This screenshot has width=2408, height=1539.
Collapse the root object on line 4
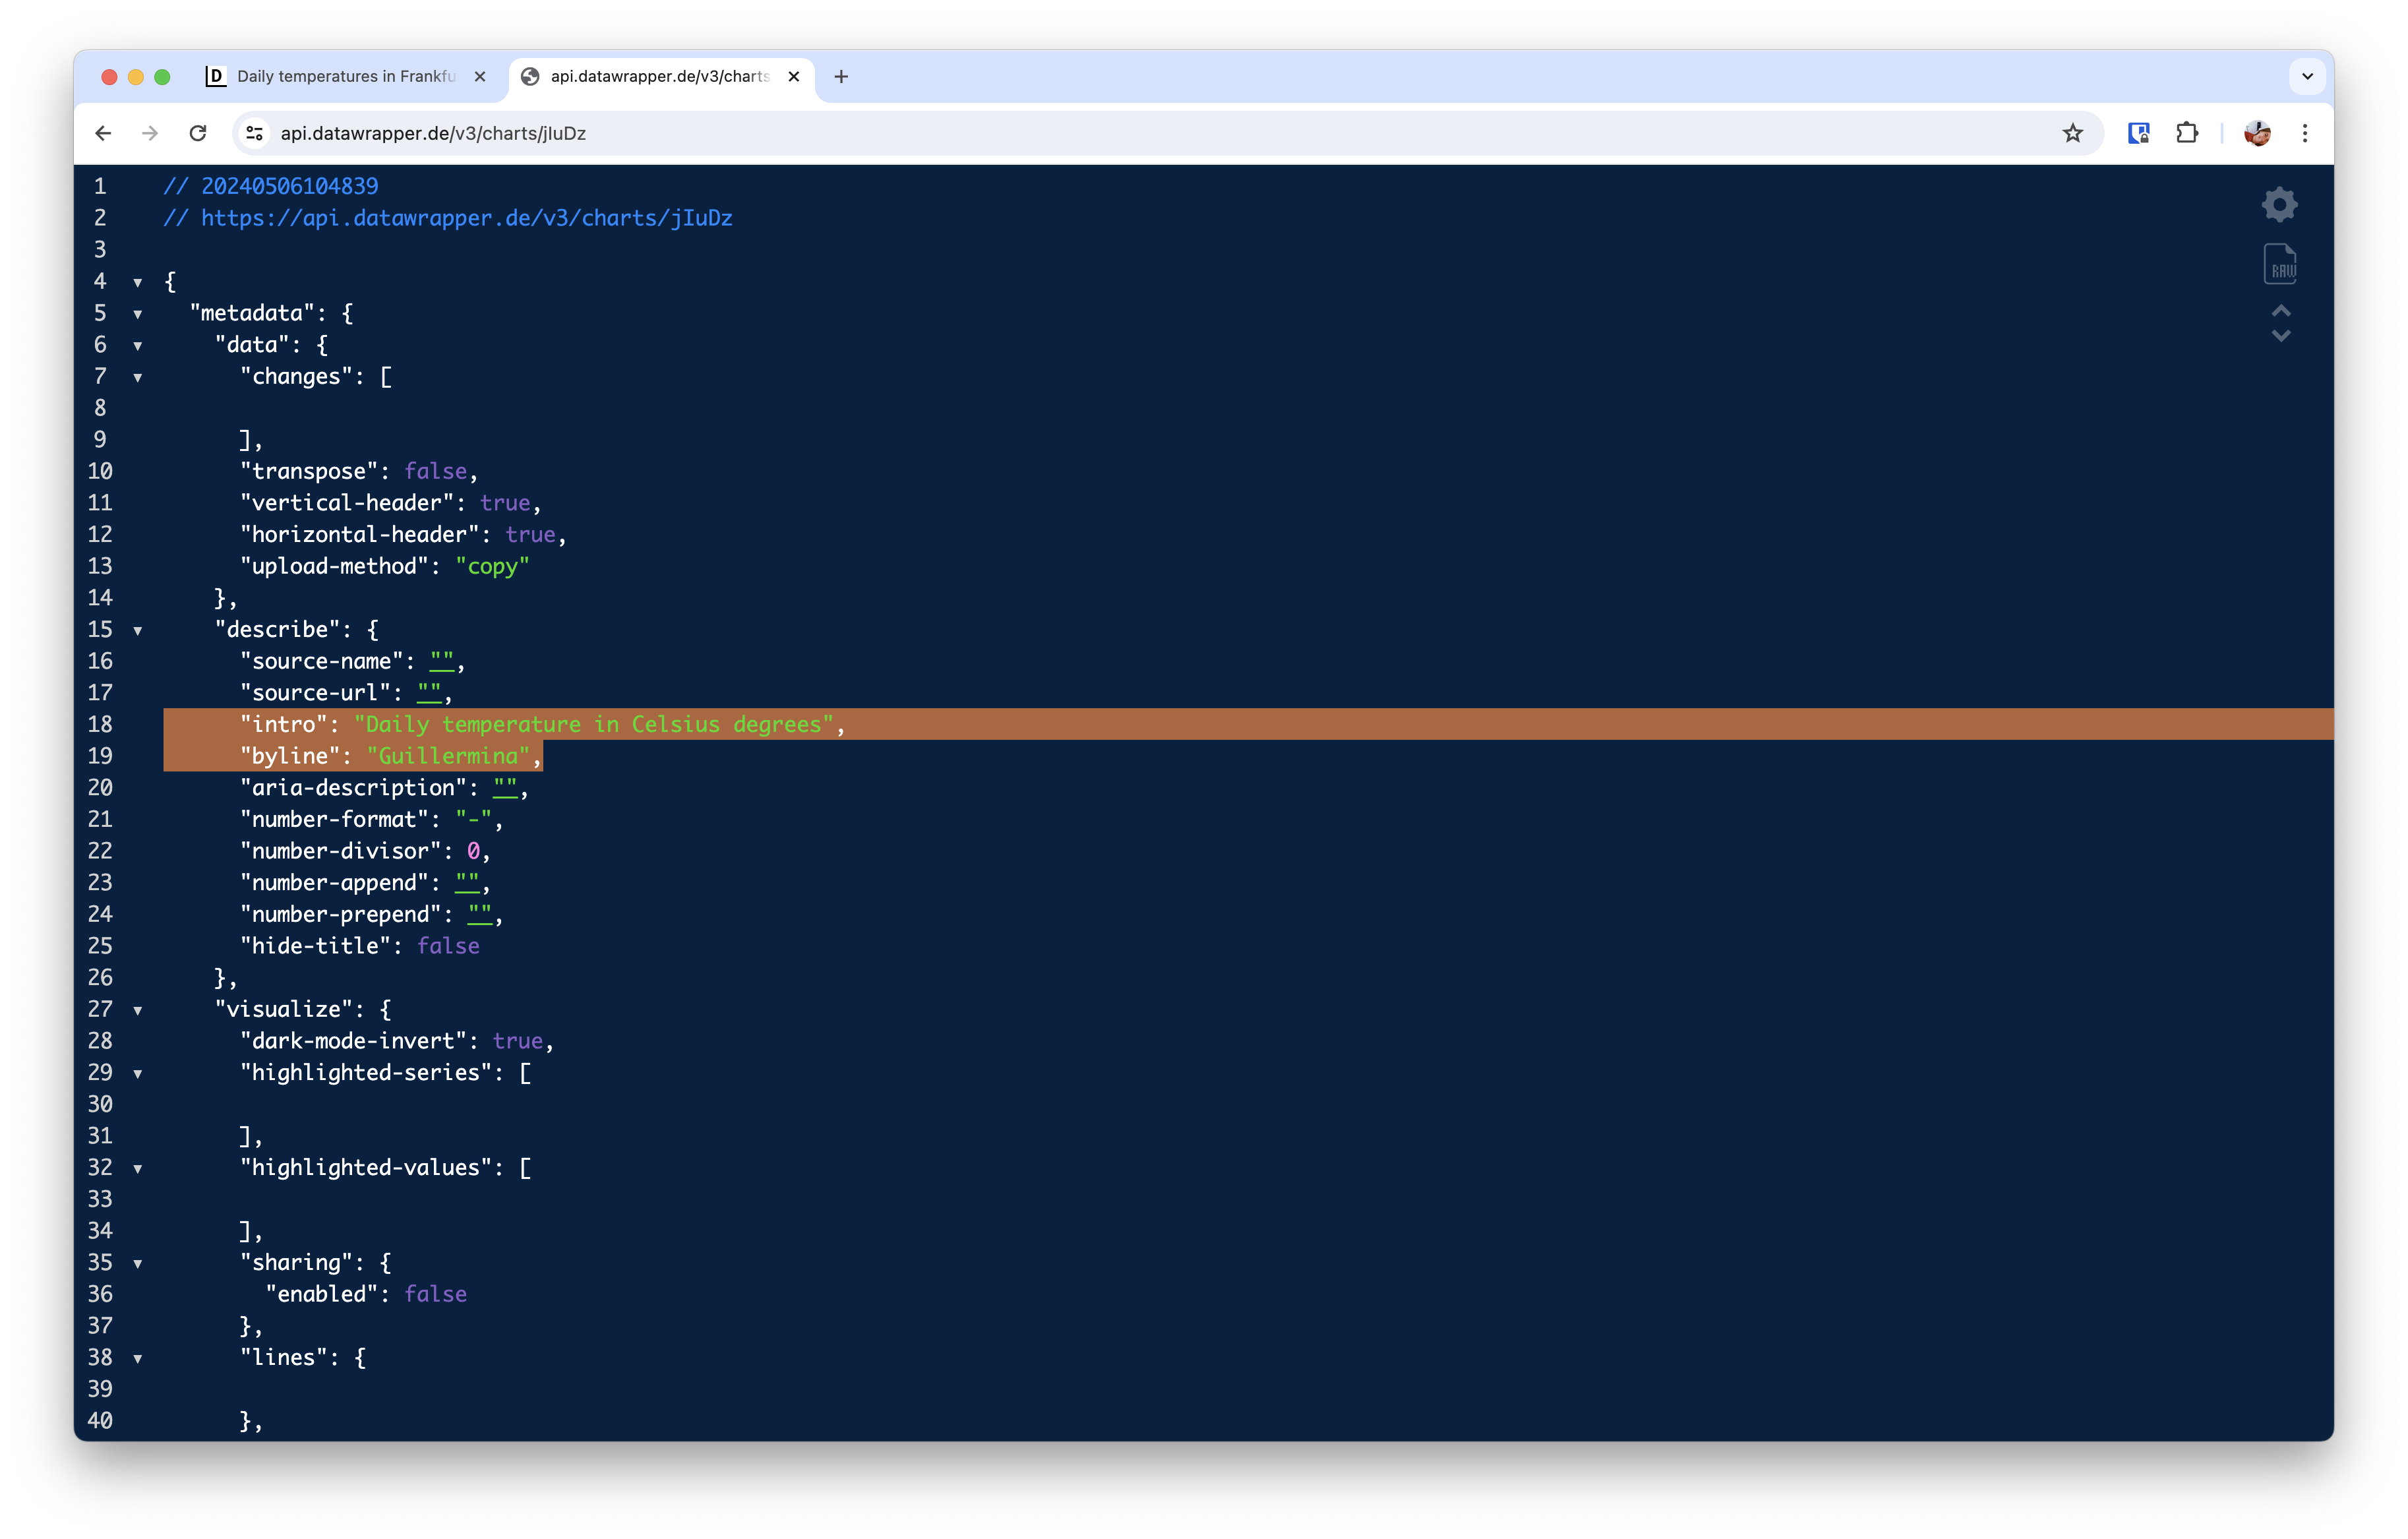(138, 282)
